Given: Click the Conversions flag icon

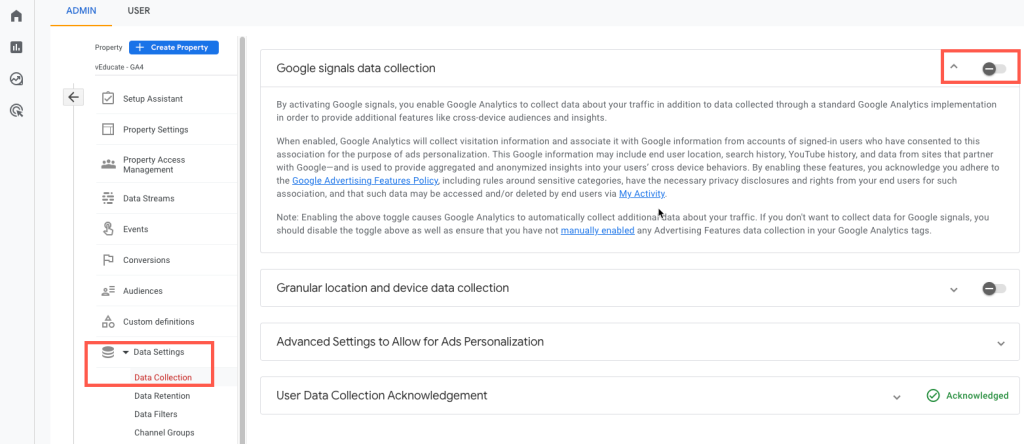Looking at the screenshot, I should point(108,260).
